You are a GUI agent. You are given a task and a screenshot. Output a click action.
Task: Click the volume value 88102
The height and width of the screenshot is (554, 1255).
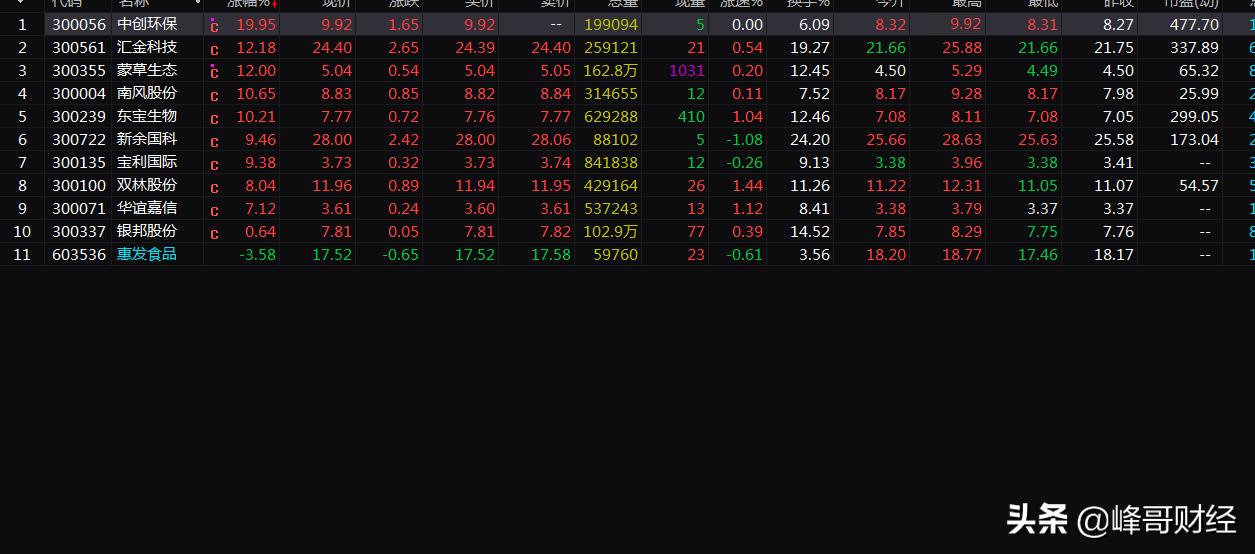point(615,139)
